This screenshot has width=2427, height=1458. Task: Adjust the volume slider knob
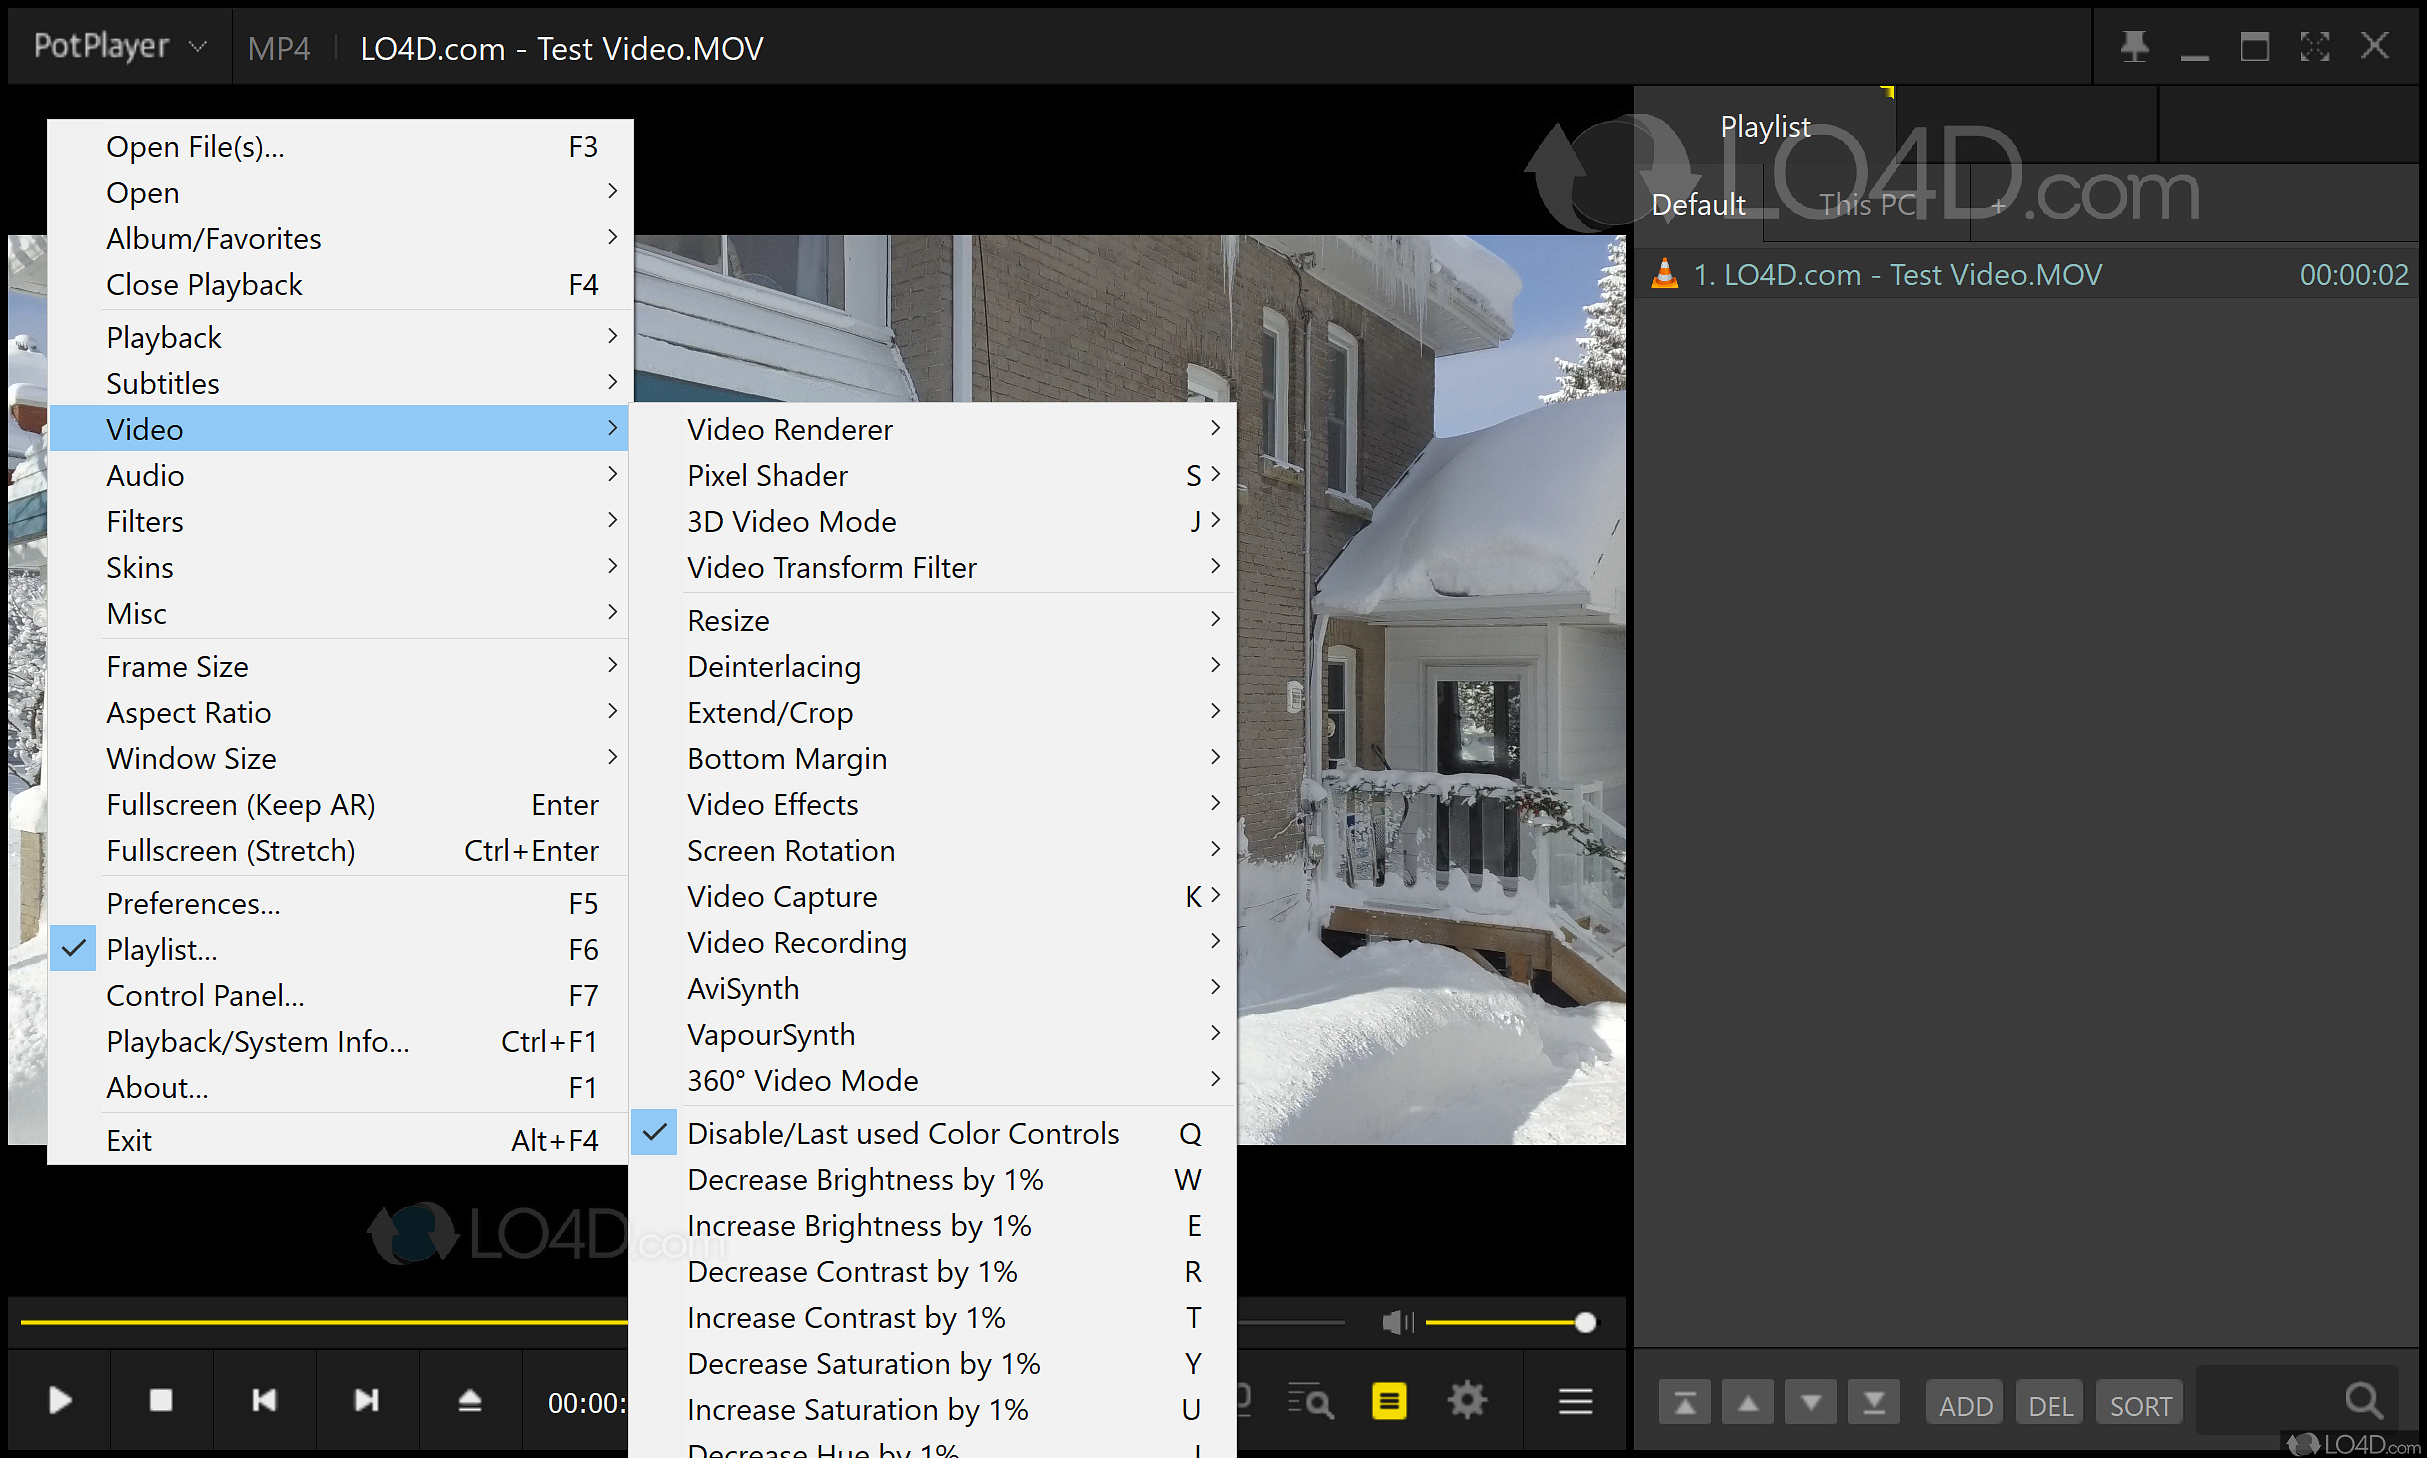point(1585,1323)
